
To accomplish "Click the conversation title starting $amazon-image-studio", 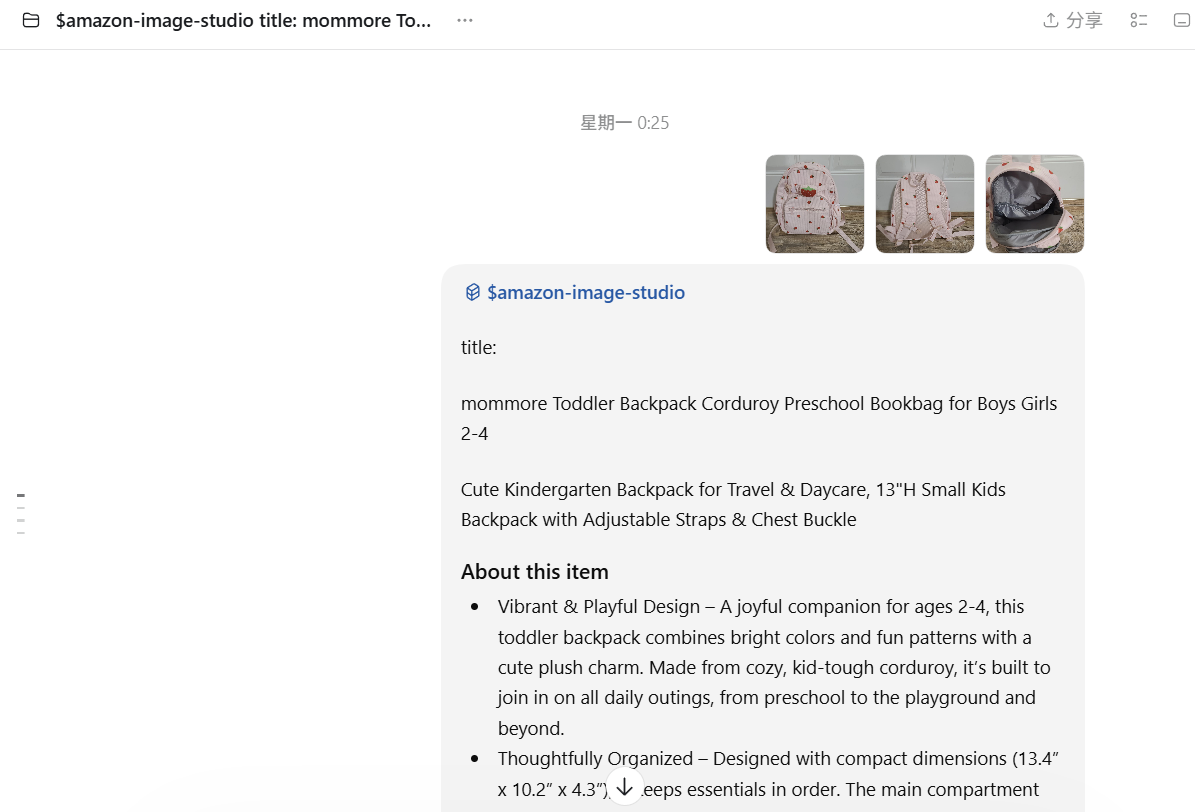I will click(243, 21).
